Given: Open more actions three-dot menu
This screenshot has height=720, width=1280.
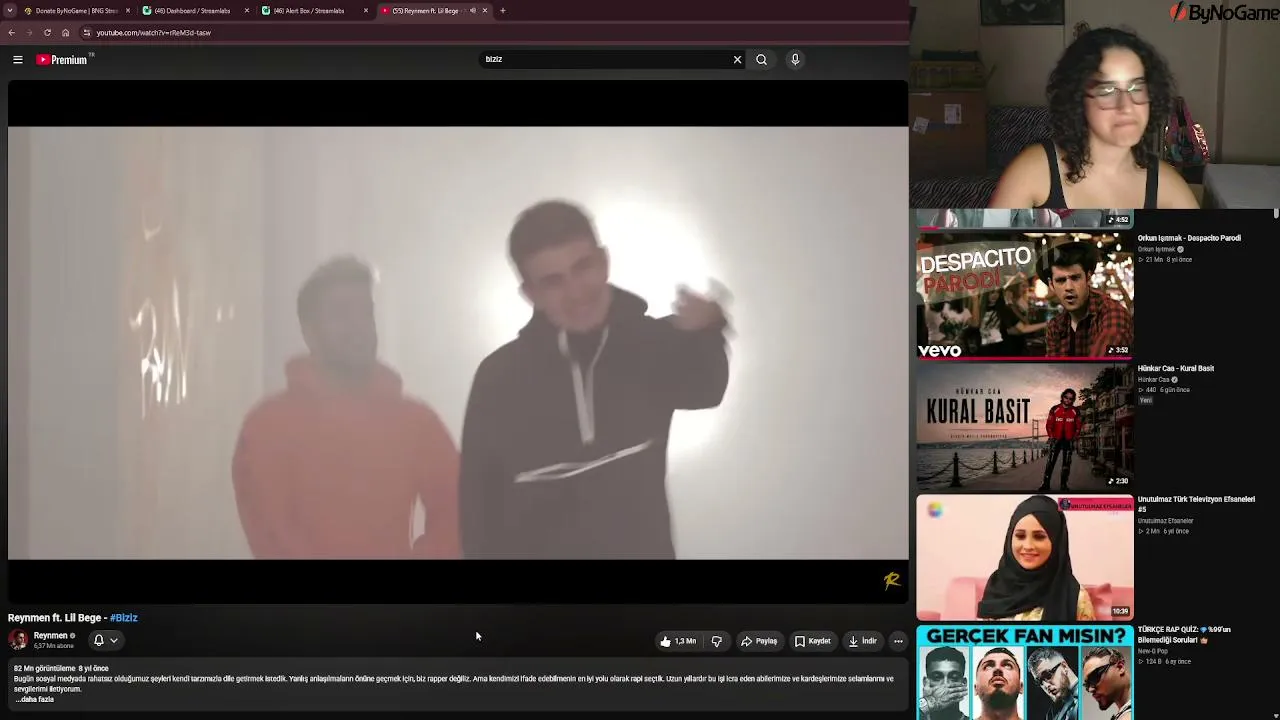Looking at the screenshot, I should (898, 642).
